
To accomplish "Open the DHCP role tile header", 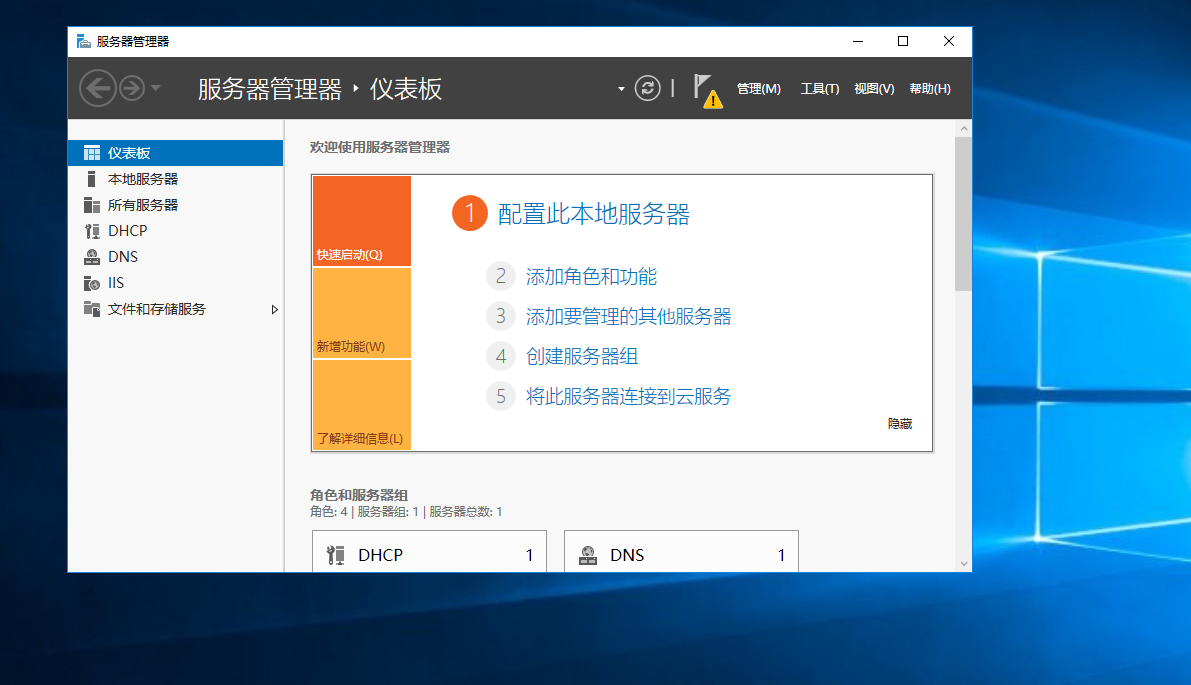I will (x=429, y=555).
